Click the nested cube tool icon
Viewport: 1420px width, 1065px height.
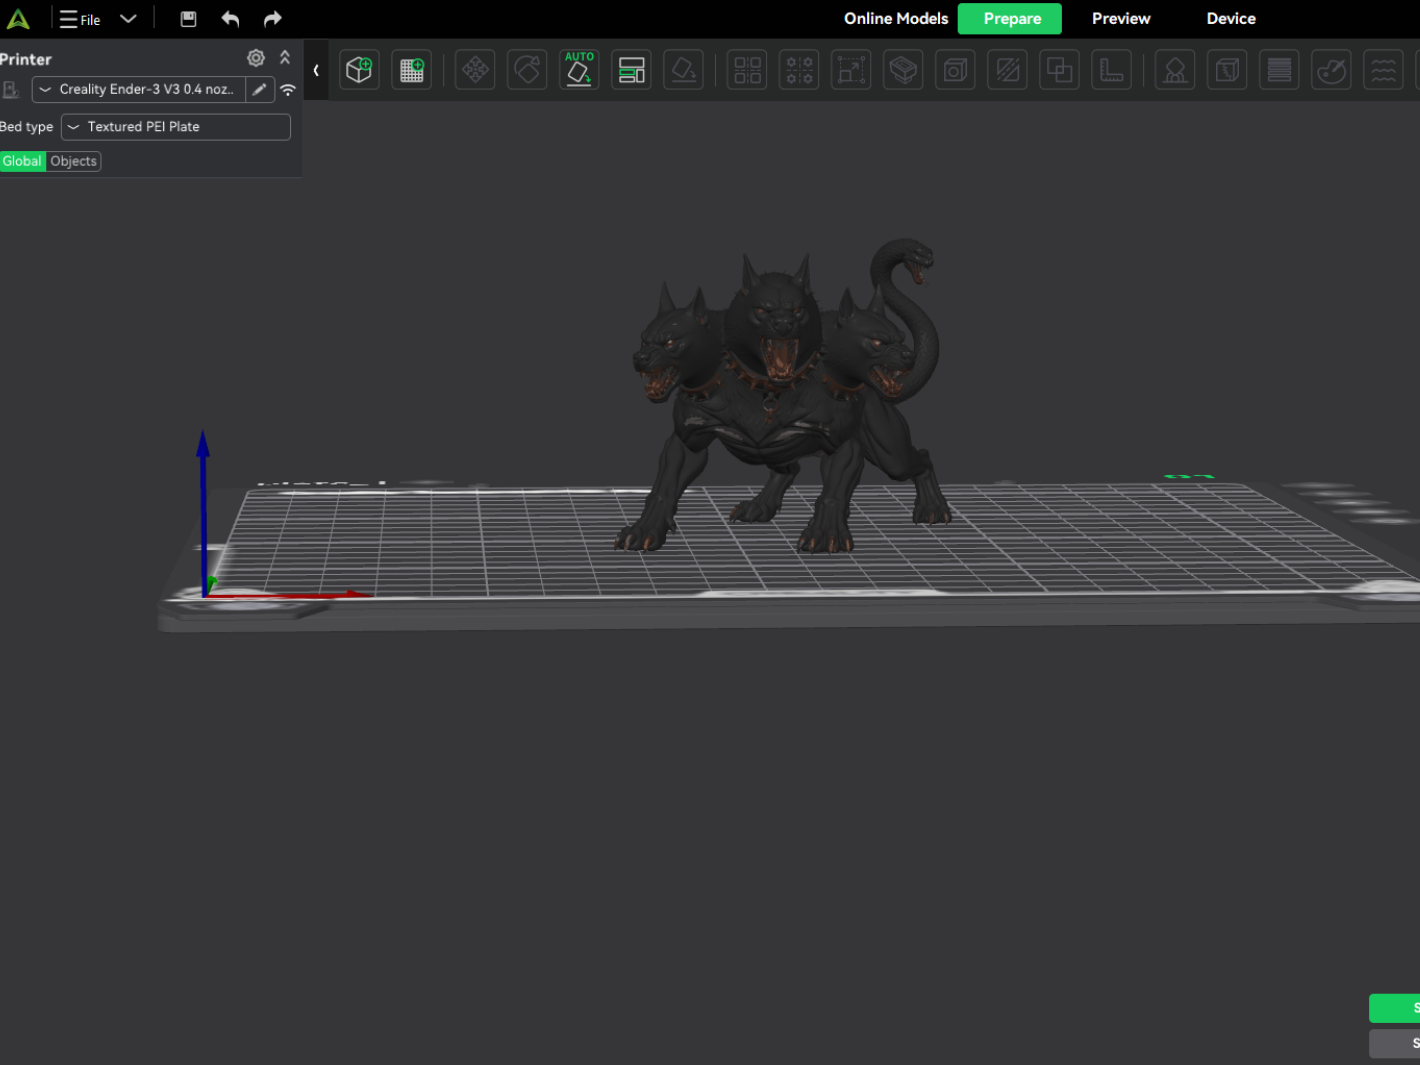point(955,70)
